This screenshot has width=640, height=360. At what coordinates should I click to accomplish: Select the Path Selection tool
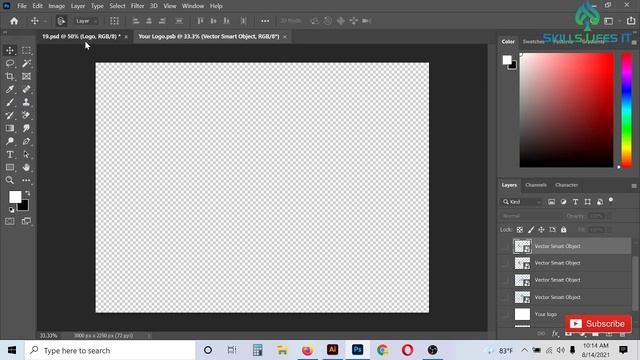pyautogui.click(x=26, y=154)
